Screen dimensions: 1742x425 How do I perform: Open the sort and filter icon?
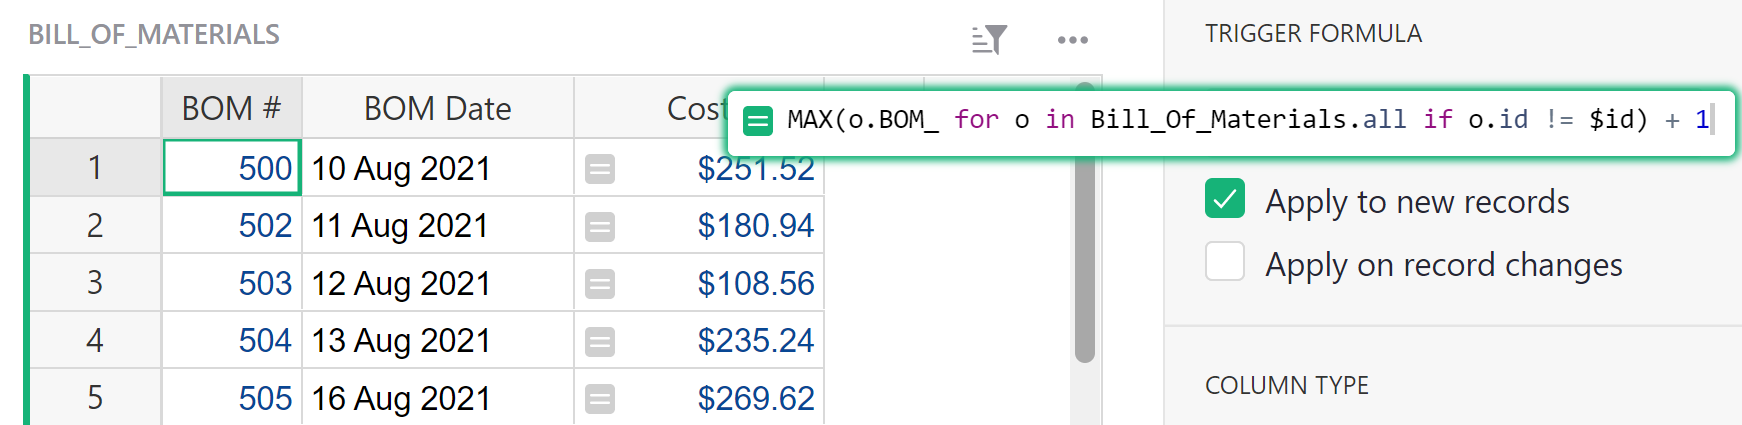coord(989,40)
